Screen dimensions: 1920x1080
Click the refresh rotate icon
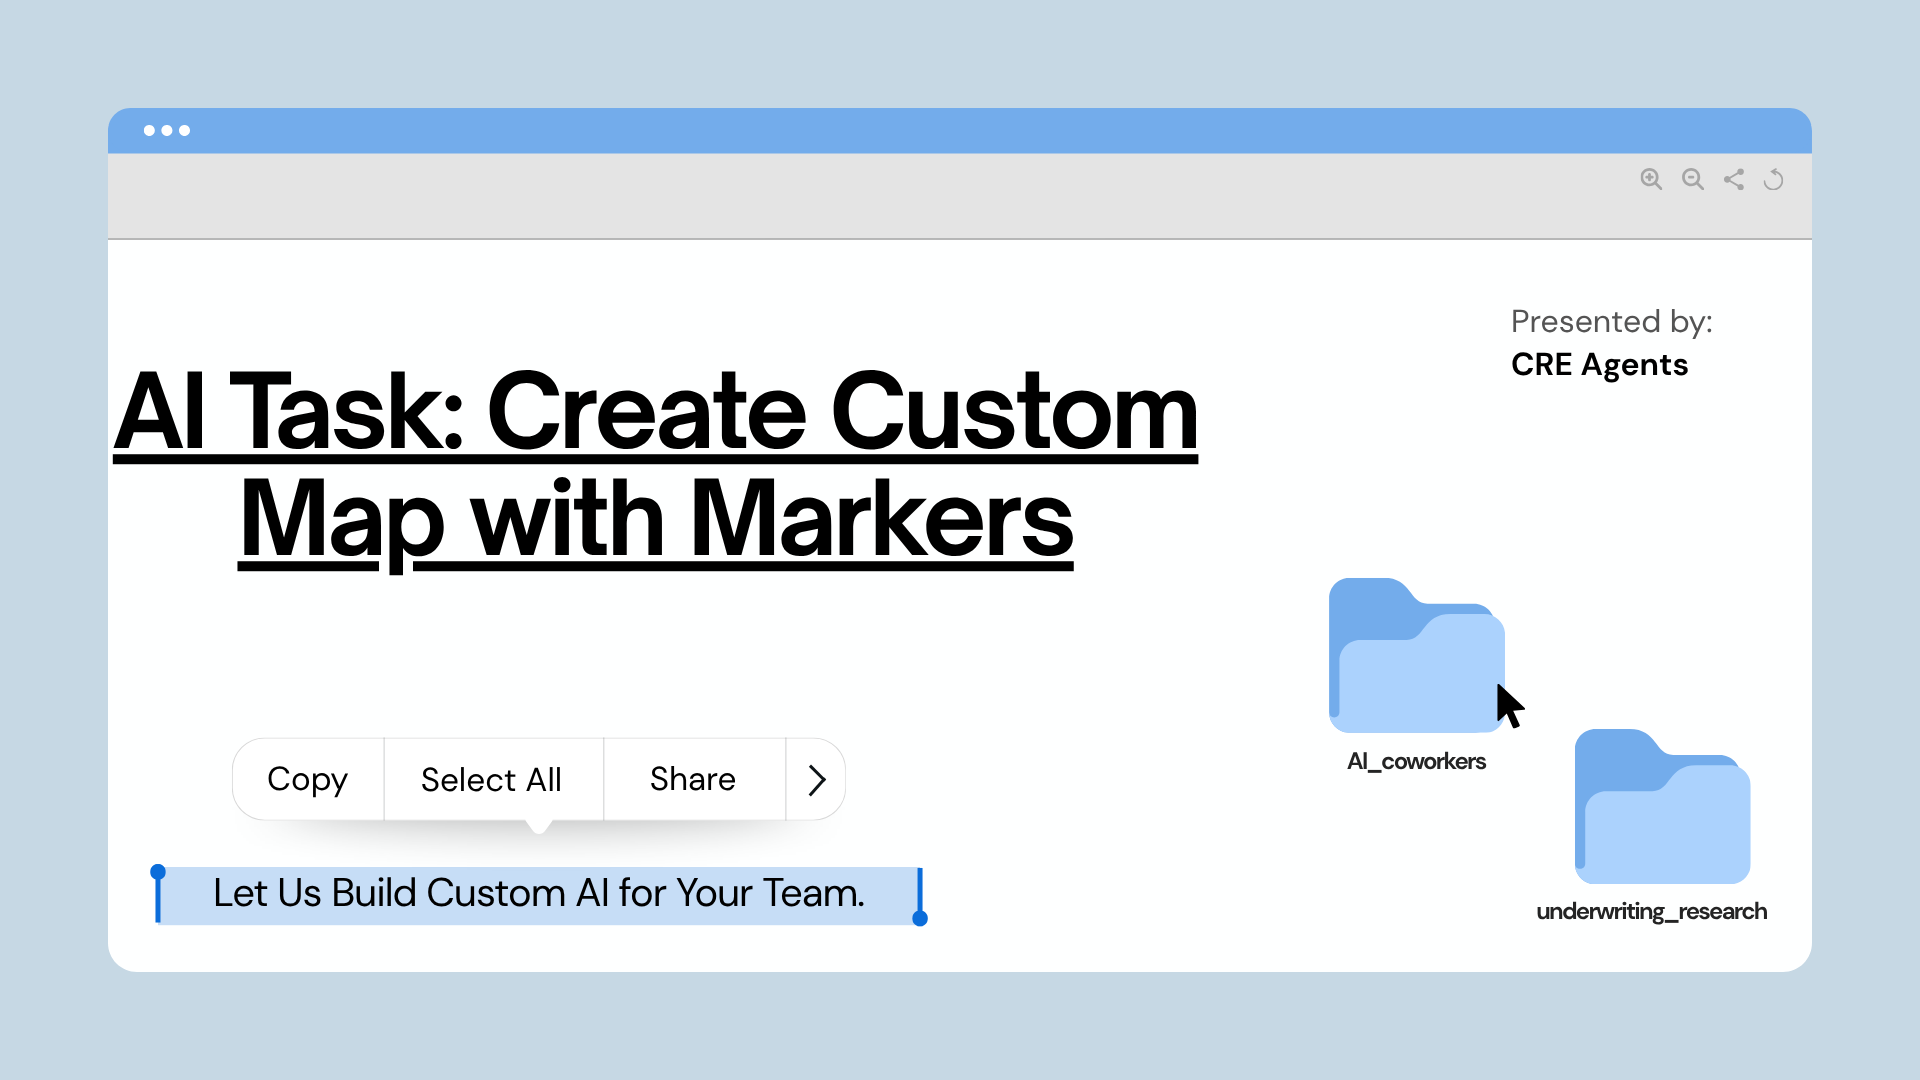[1774, 180]
